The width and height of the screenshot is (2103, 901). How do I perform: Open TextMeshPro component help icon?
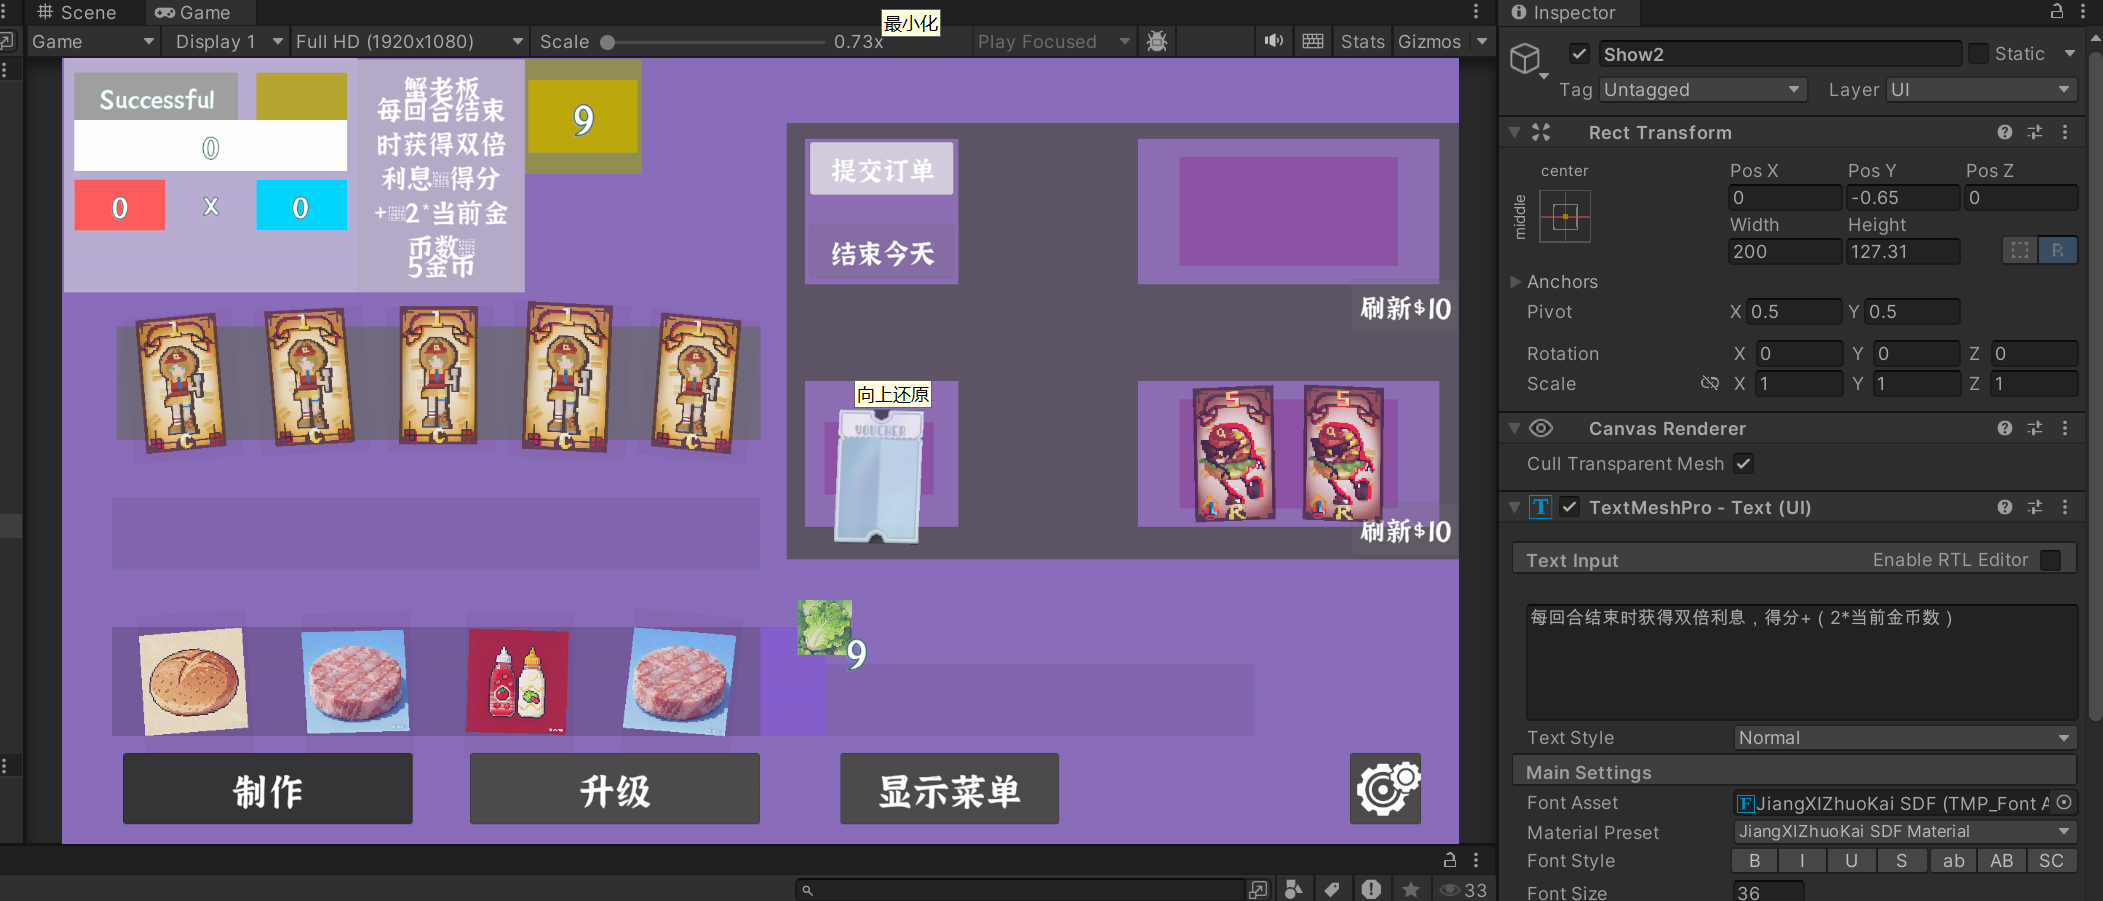[2005, 507]
